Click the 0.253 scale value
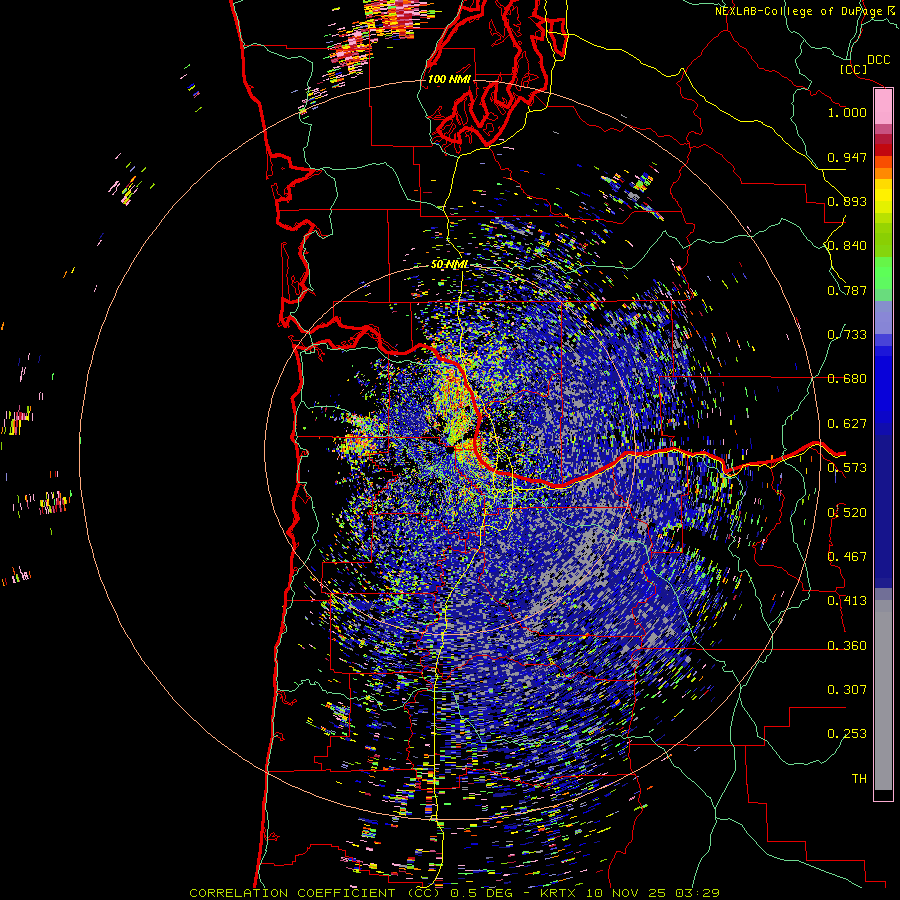 pyautogui.click(x=847, y=734)
